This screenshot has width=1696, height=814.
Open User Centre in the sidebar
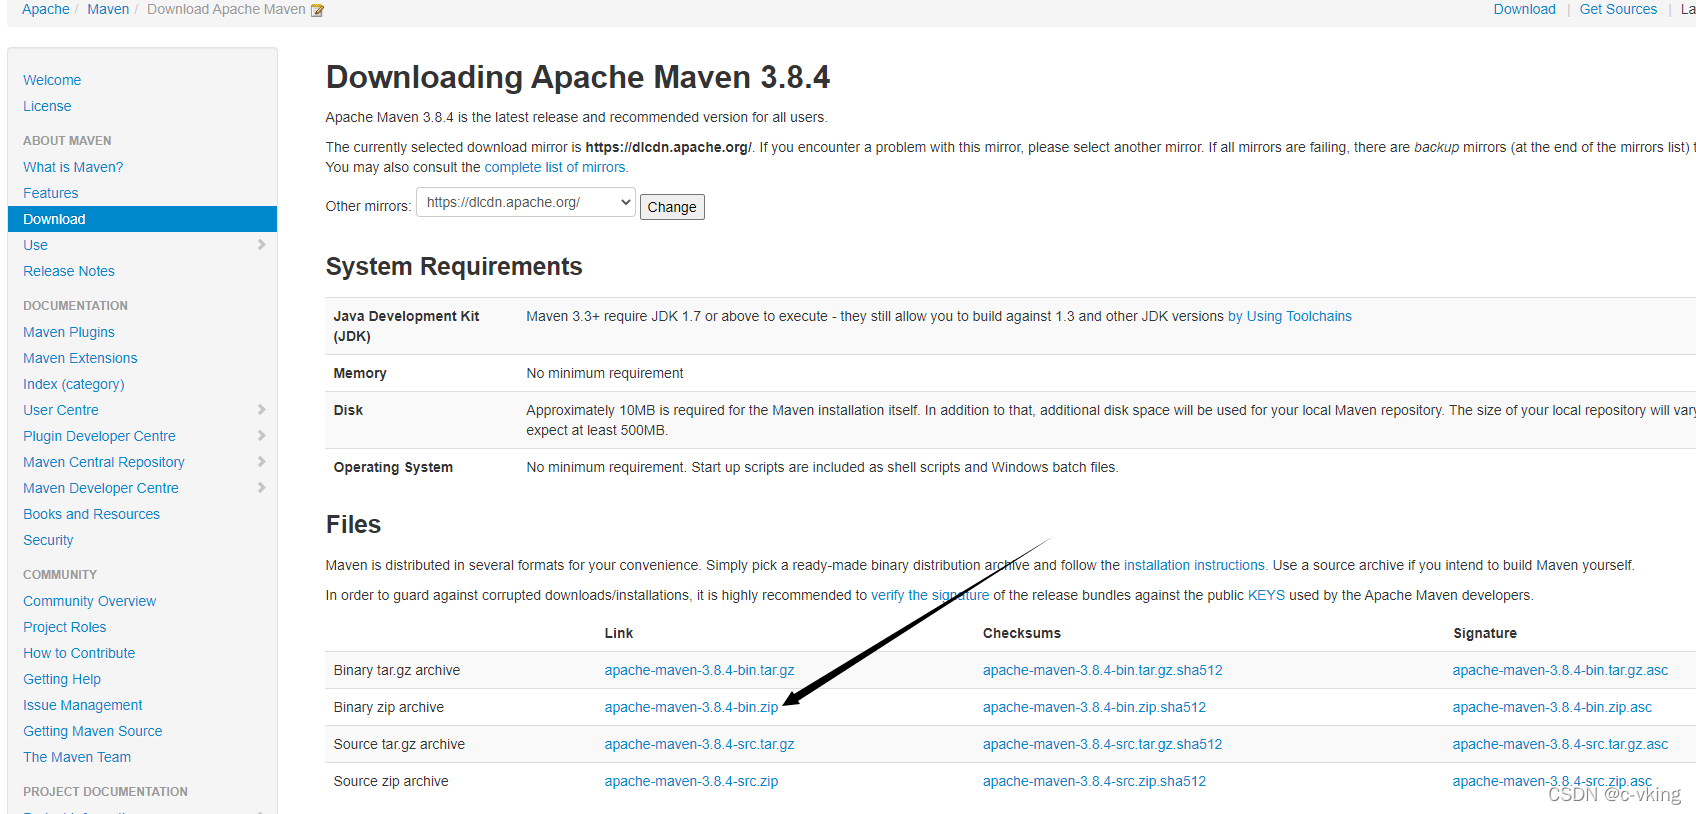61,410
